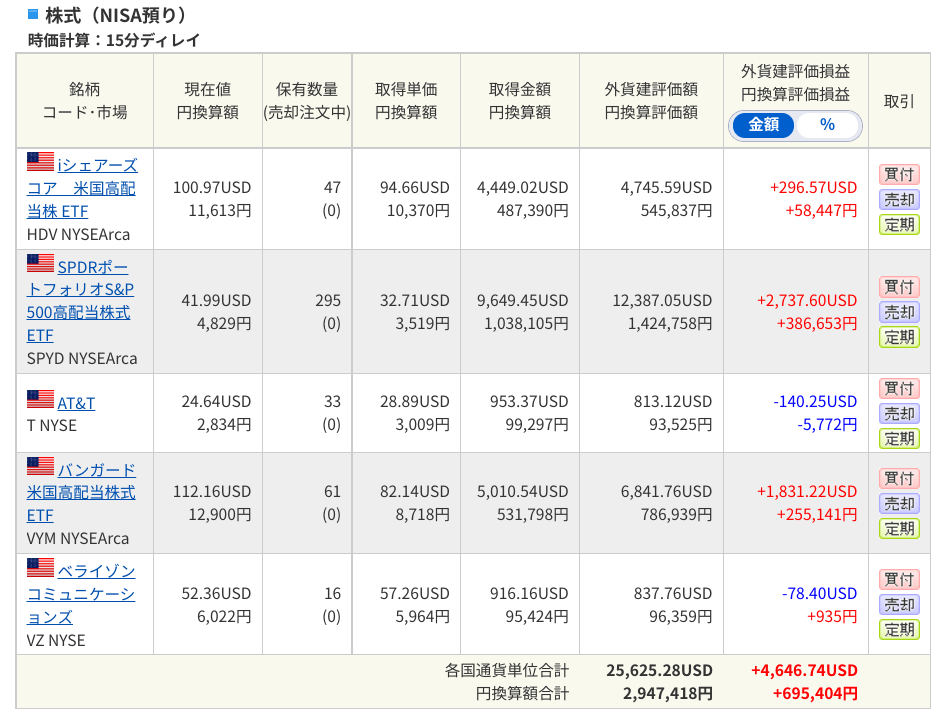Screen dimensions: 942x717
Task: Select the 現在値 円換算額 column header
Action: (x=208, y=100)
